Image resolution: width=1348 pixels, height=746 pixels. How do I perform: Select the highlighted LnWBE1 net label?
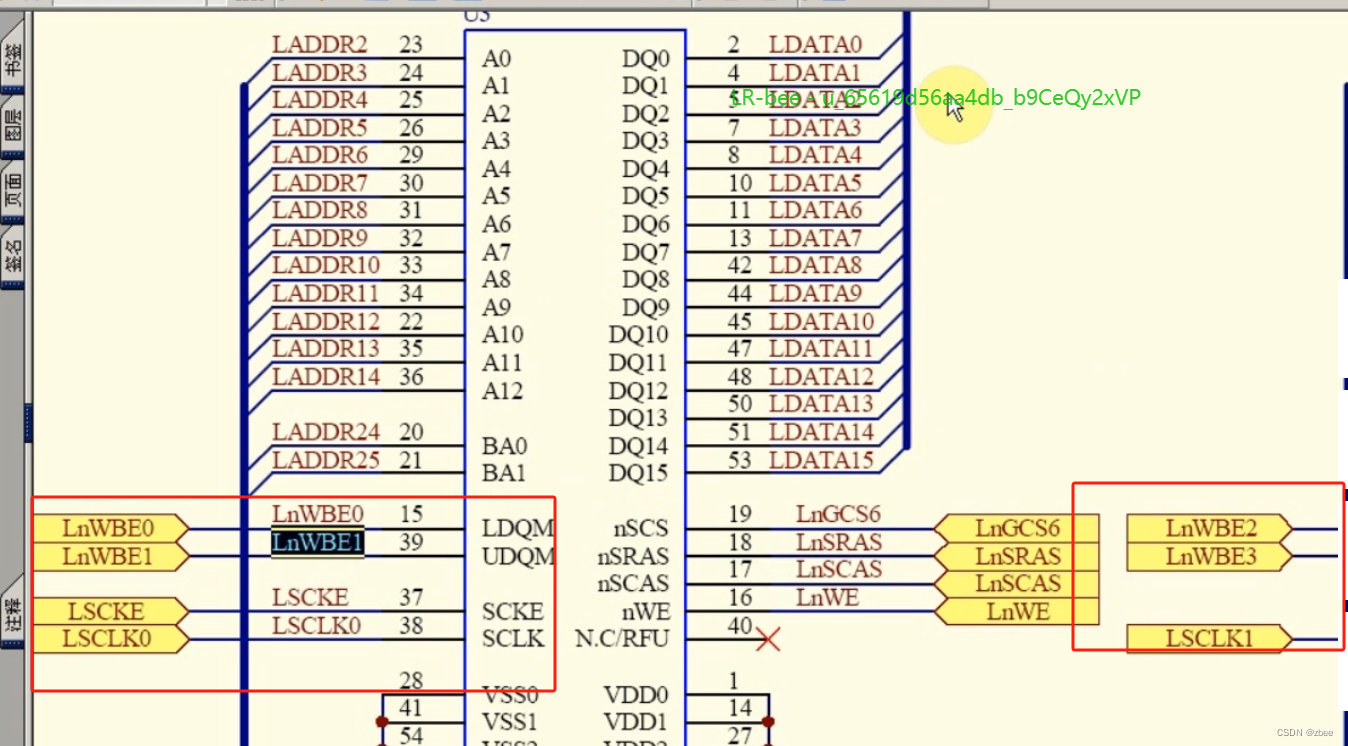pyautogui.click(x=318, y=542)
